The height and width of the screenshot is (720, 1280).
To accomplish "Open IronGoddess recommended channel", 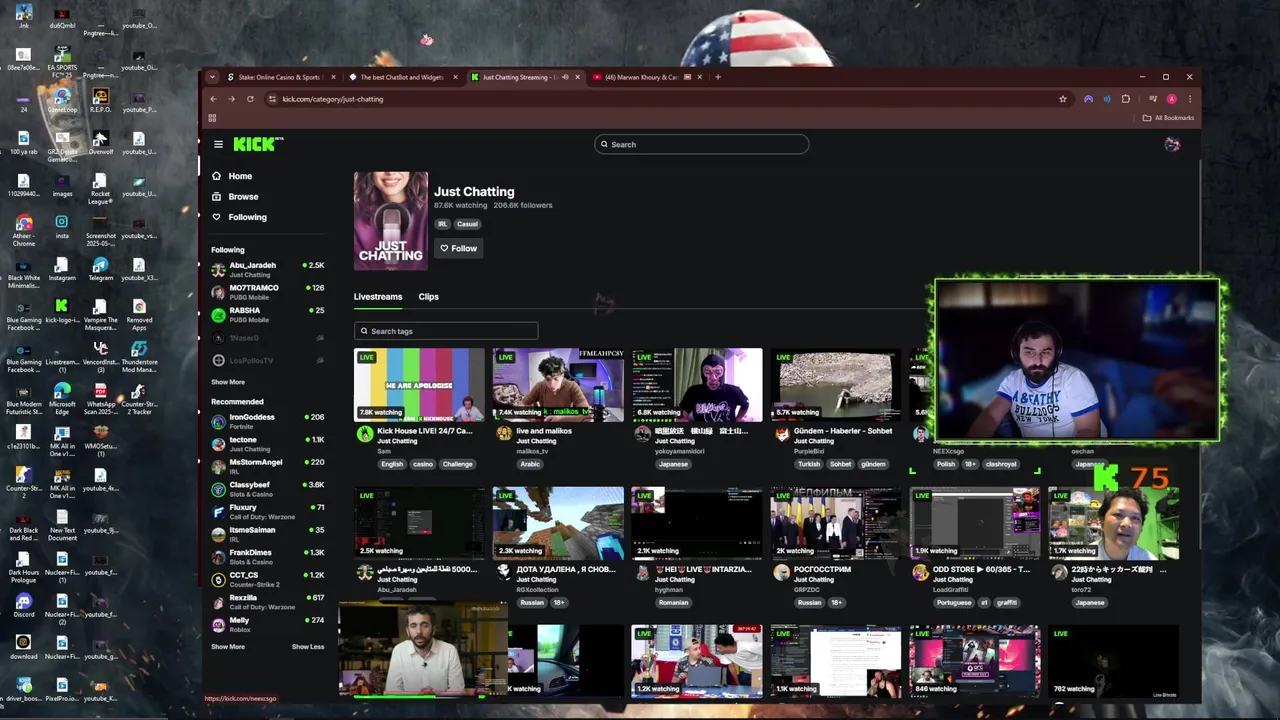I will point(268,421).
